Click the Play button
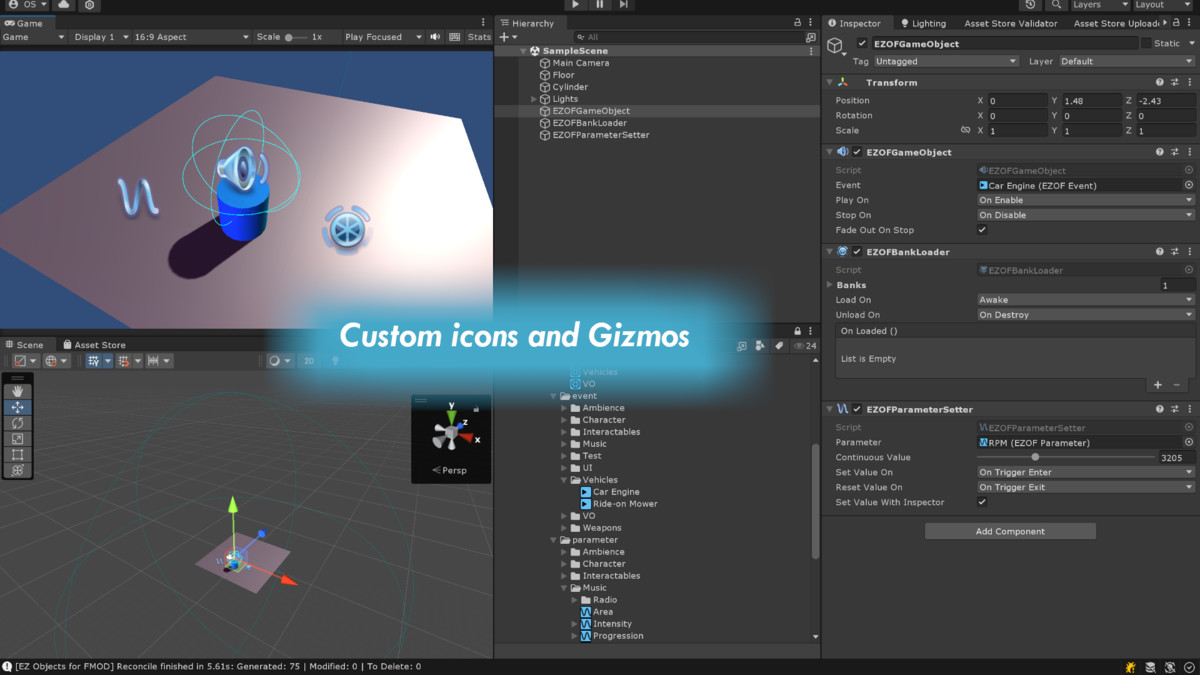Screen dimensions: 1200x675 coord(576,5)
